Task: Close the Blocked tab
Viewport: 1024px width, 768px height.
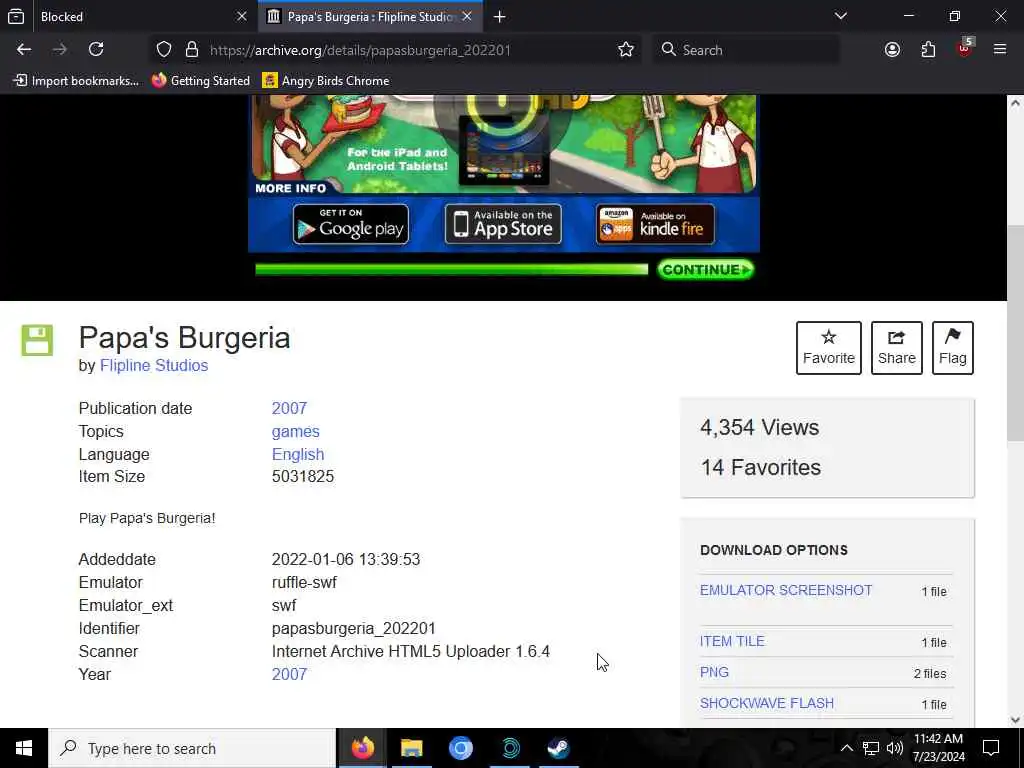Action: tap(242, 16)
